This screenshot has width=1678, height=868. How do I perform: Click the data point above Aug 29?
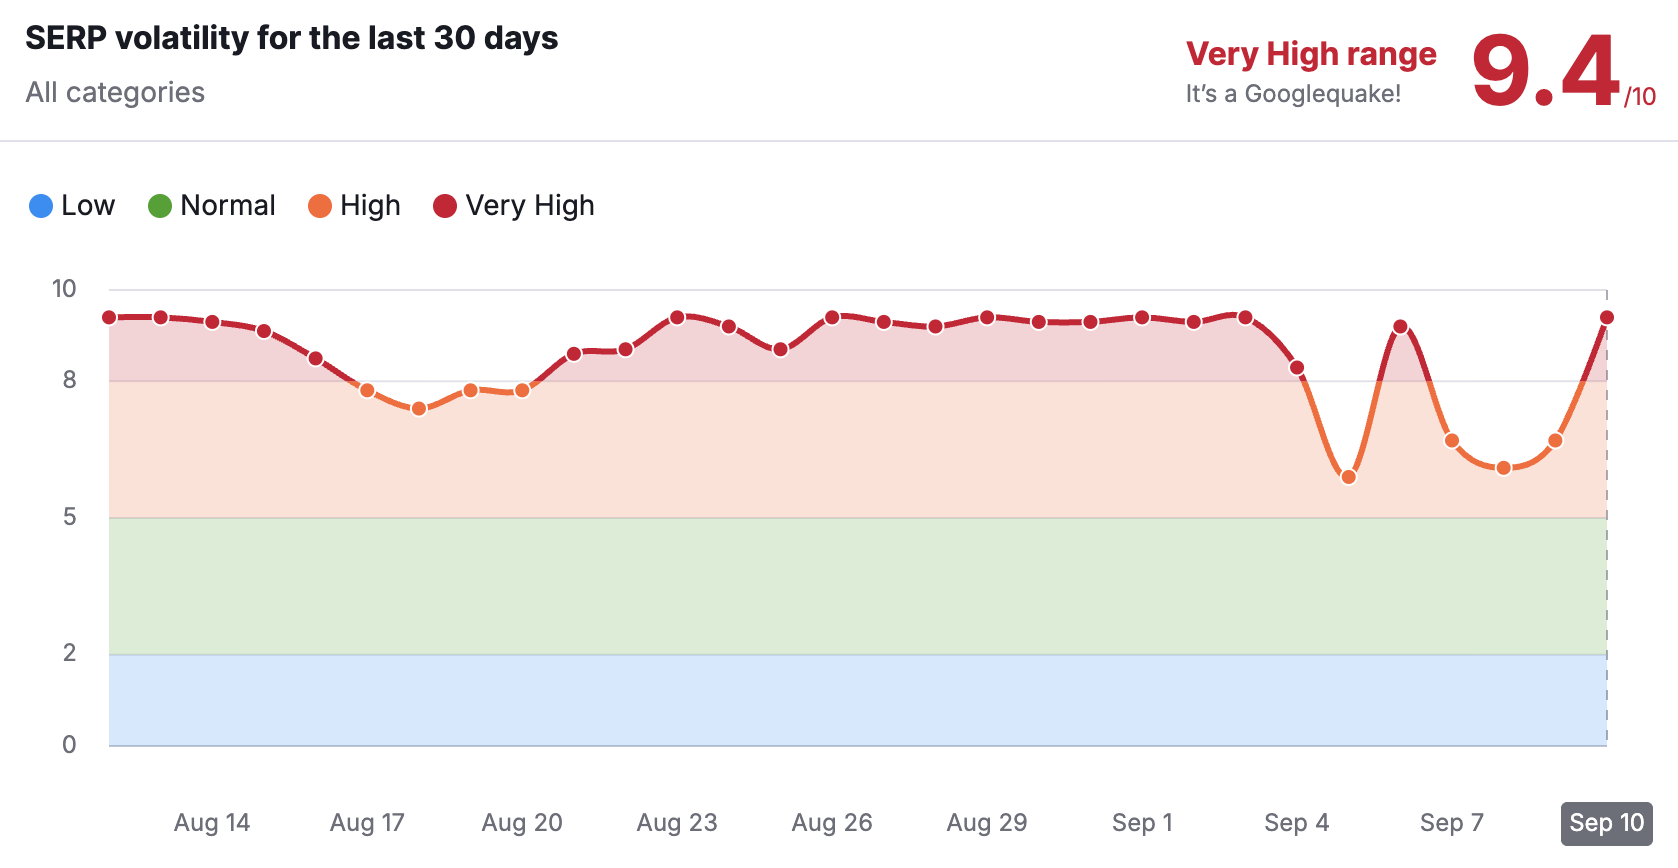(987, 317)
